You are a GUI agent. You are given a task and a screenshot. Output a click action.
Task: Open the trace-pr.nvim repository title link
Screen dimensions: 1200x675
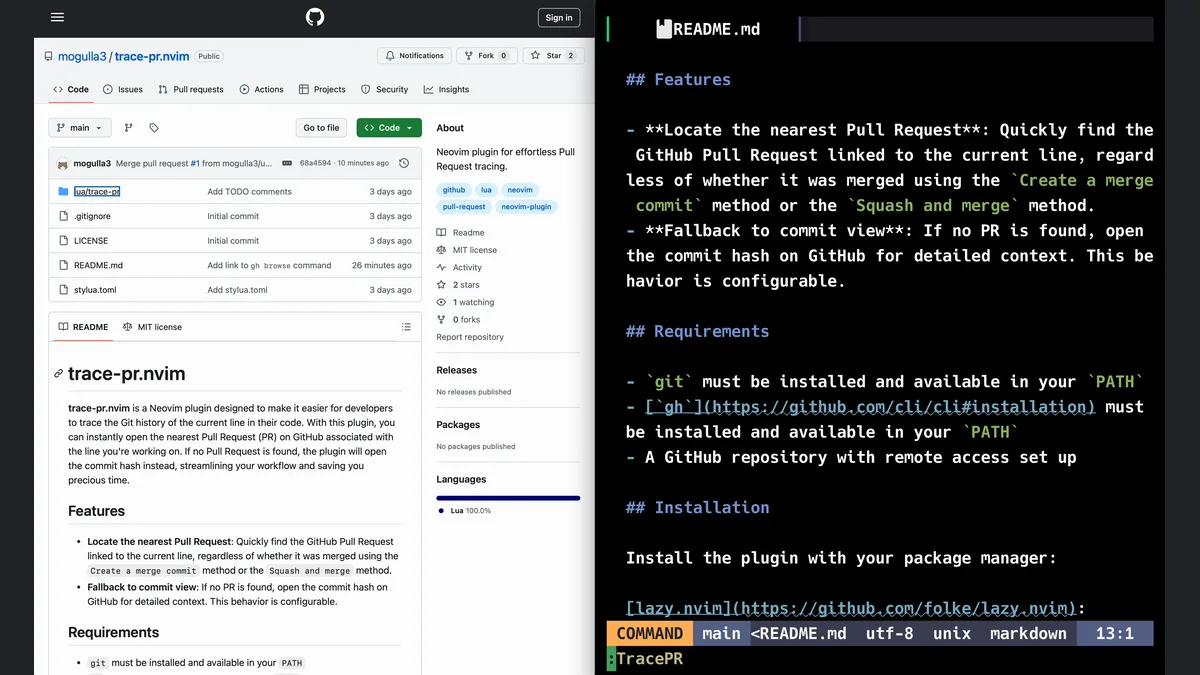tap(151, 57)
